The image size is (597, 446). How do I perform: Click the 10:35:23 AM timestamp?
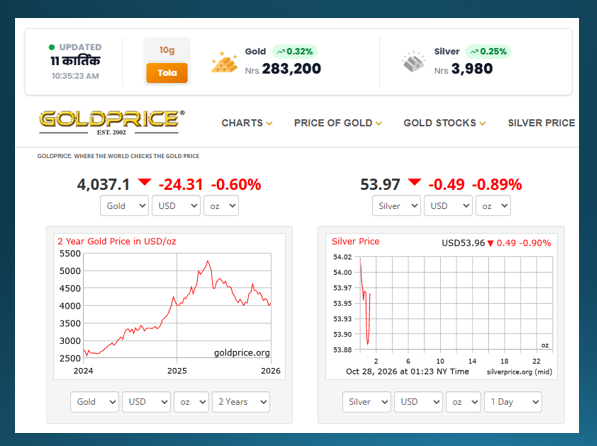pos(75,76)
